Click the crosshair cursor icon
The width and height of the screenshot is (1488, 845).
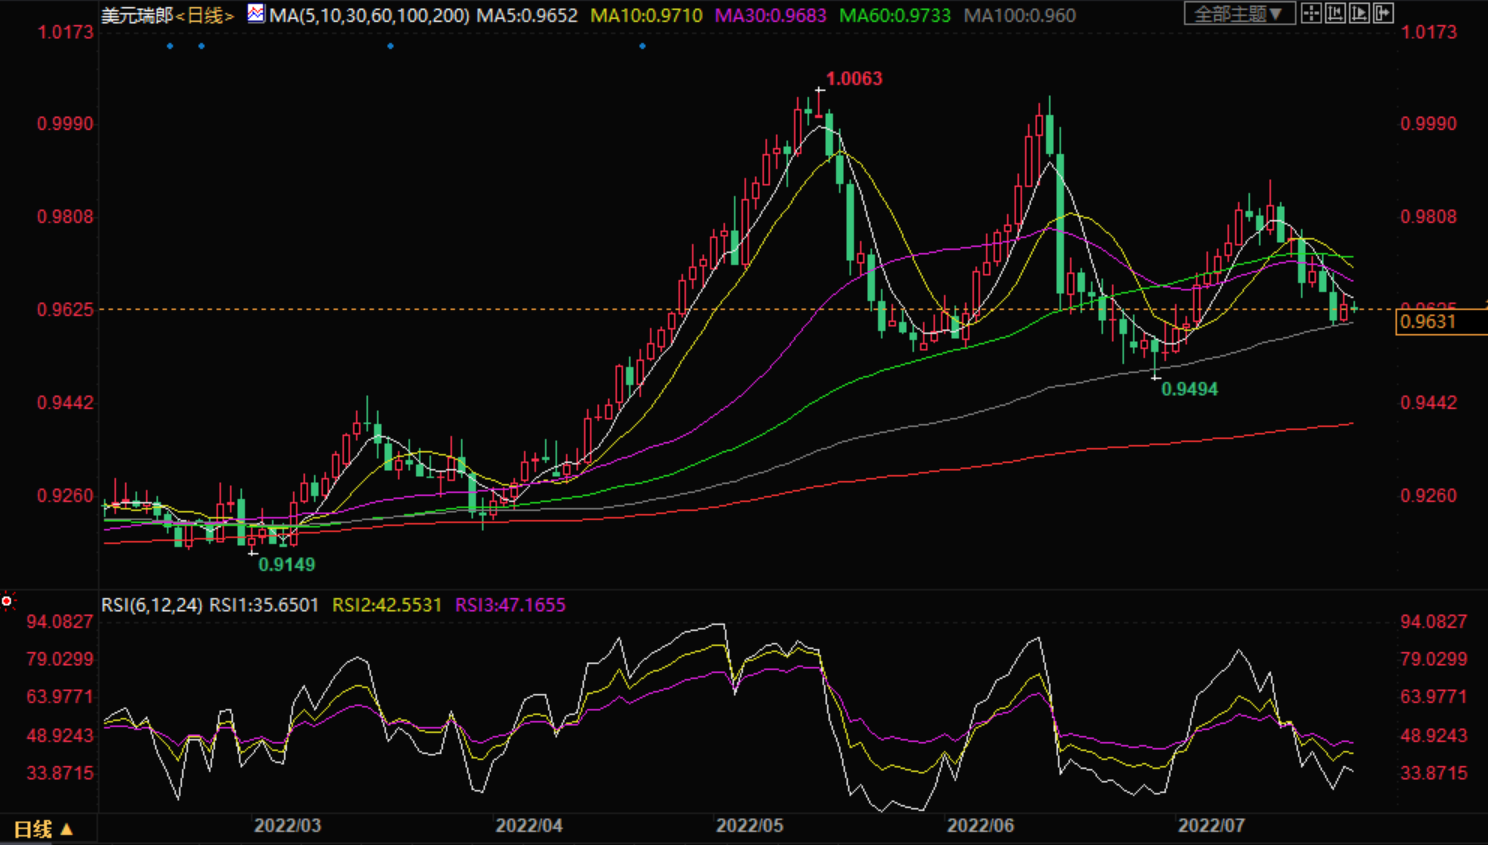[1310, 13]
